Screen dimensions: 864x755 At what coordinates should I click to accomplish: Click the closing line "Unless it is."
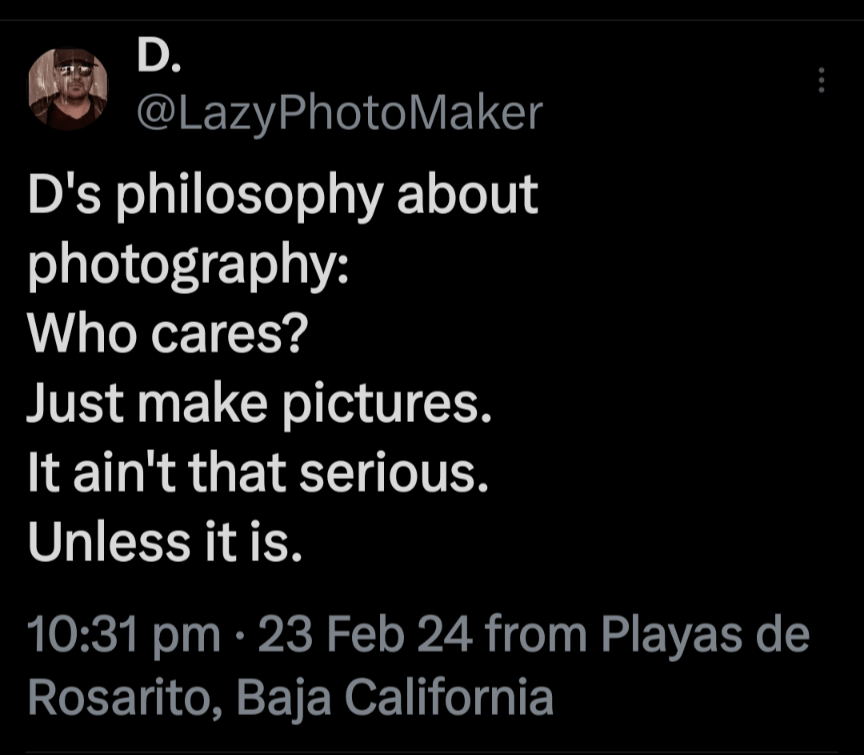[x=164, y=541]
